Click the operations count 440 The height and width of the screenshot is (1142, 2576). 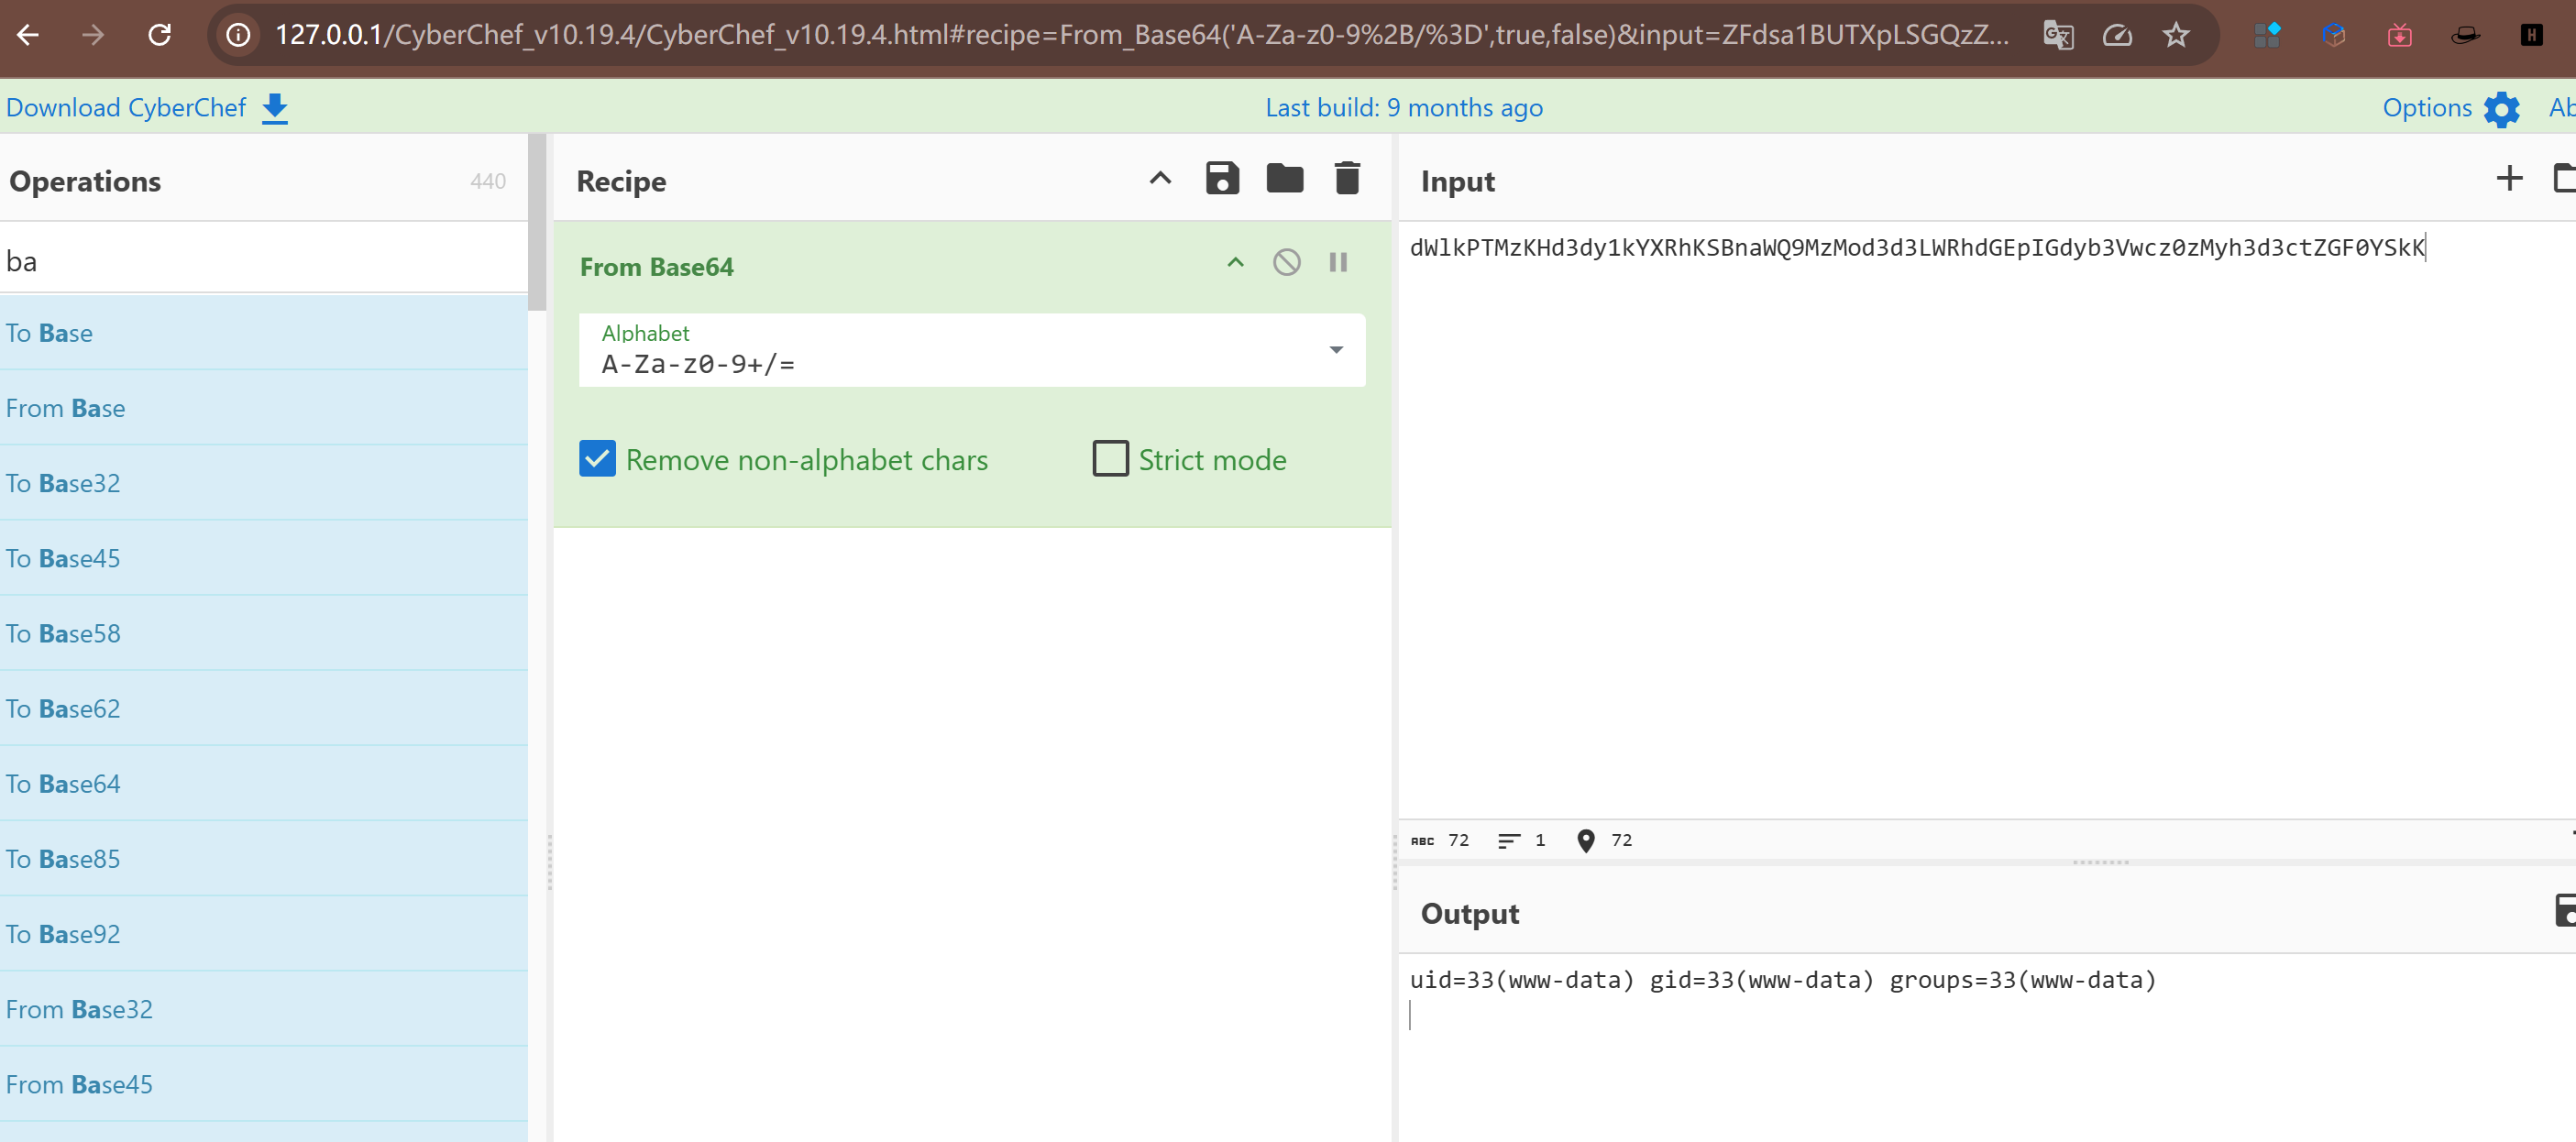click(x=488, y=181)
